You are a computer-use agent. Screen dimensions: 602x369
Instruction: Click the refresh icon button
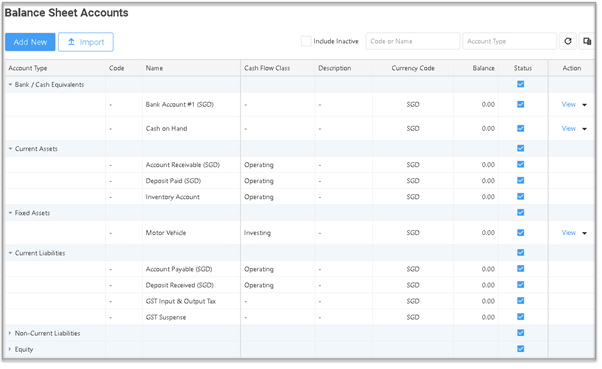pyautogui.click(x=568, y=41)
